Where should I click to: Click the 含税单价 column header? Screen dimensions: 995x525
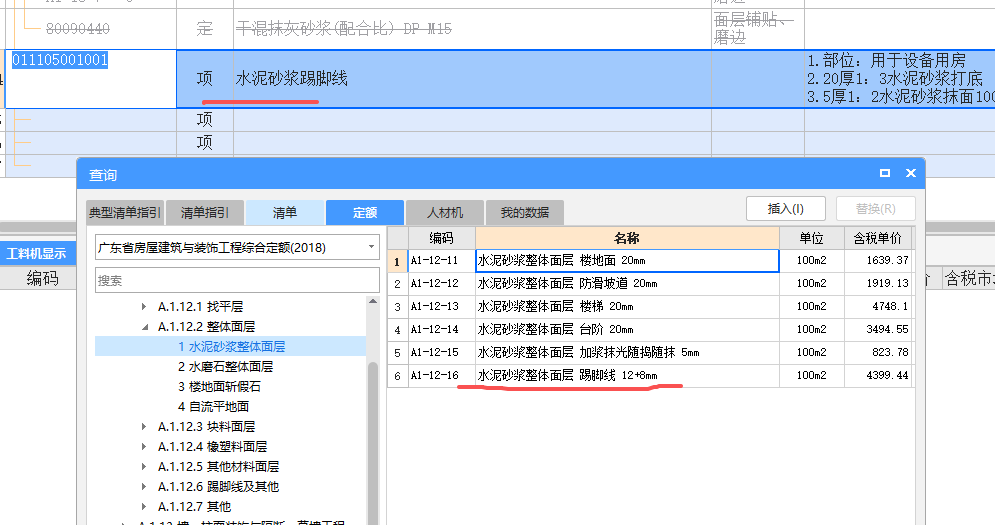coord(878,238)
